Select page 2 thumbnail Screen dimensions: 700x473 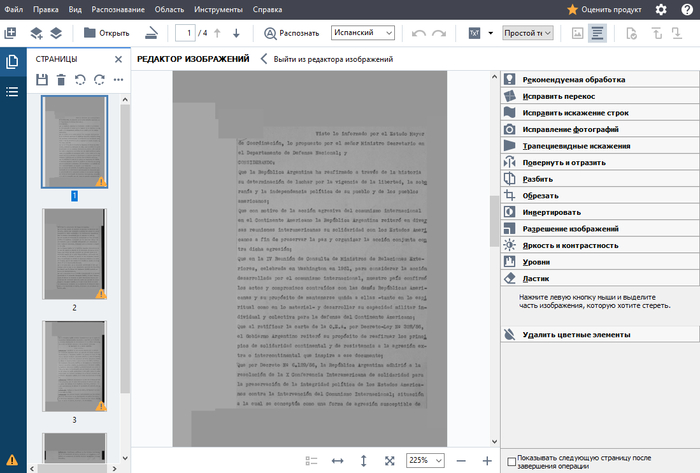click(74, 254)
